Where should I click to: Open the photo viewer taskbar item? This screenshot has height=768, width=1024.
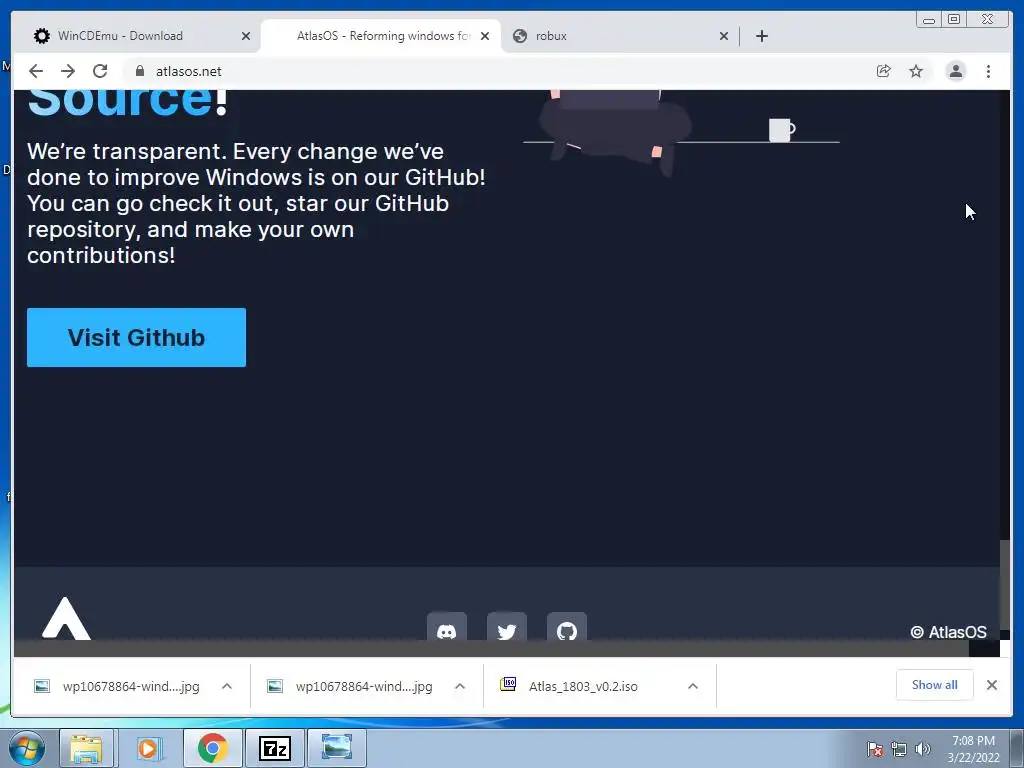(337, 748)
